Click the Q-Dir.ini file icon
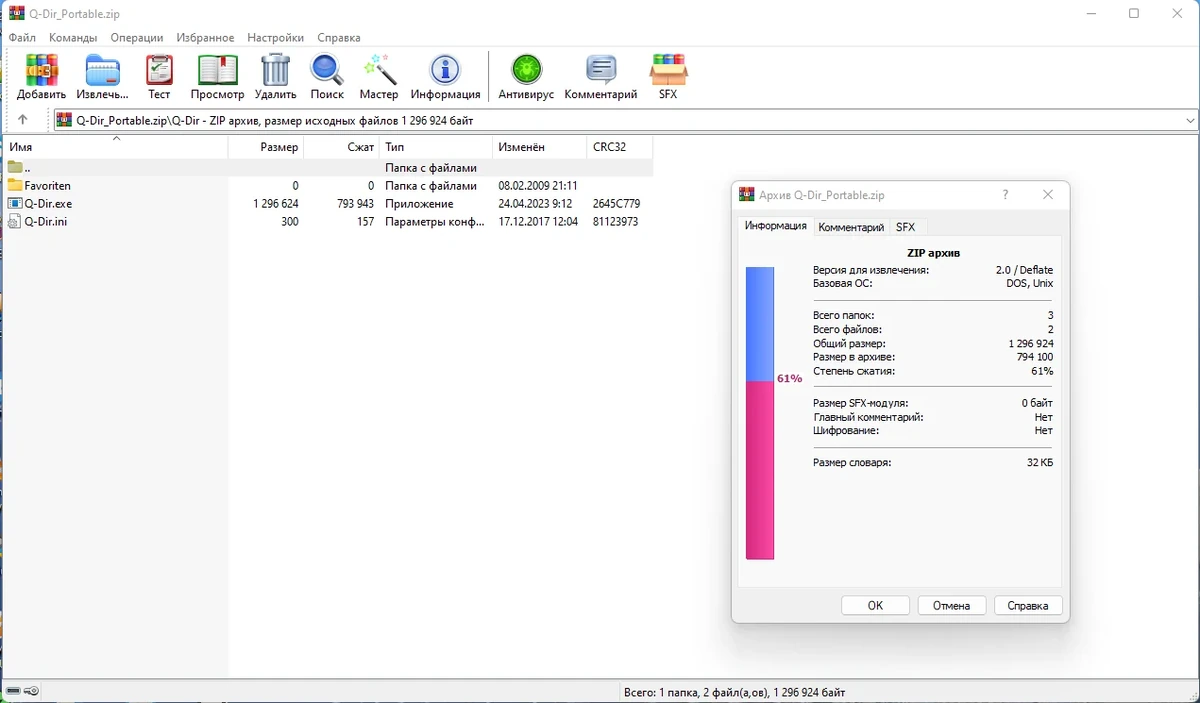Image resolution: width=1200 pixels, height=703 pixels. (15, 222)
